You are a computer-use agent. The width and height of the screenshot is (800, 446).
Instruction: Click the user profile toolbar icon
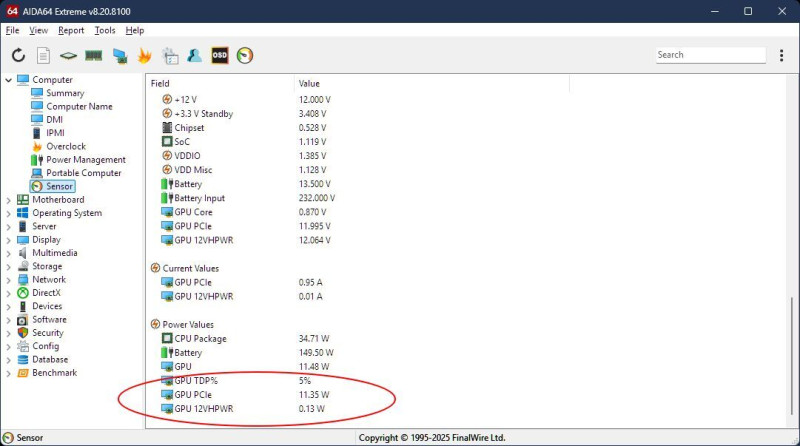click(194, 55)
